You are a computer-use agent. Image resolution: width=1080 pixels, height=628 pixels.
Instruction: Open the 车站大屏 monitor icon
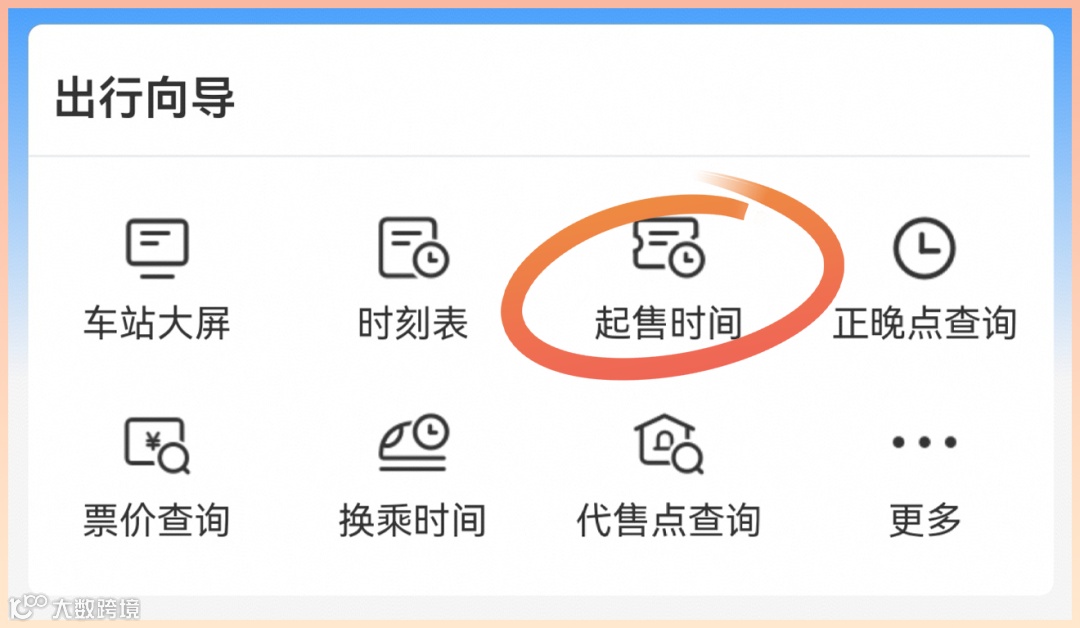[157, 248]
